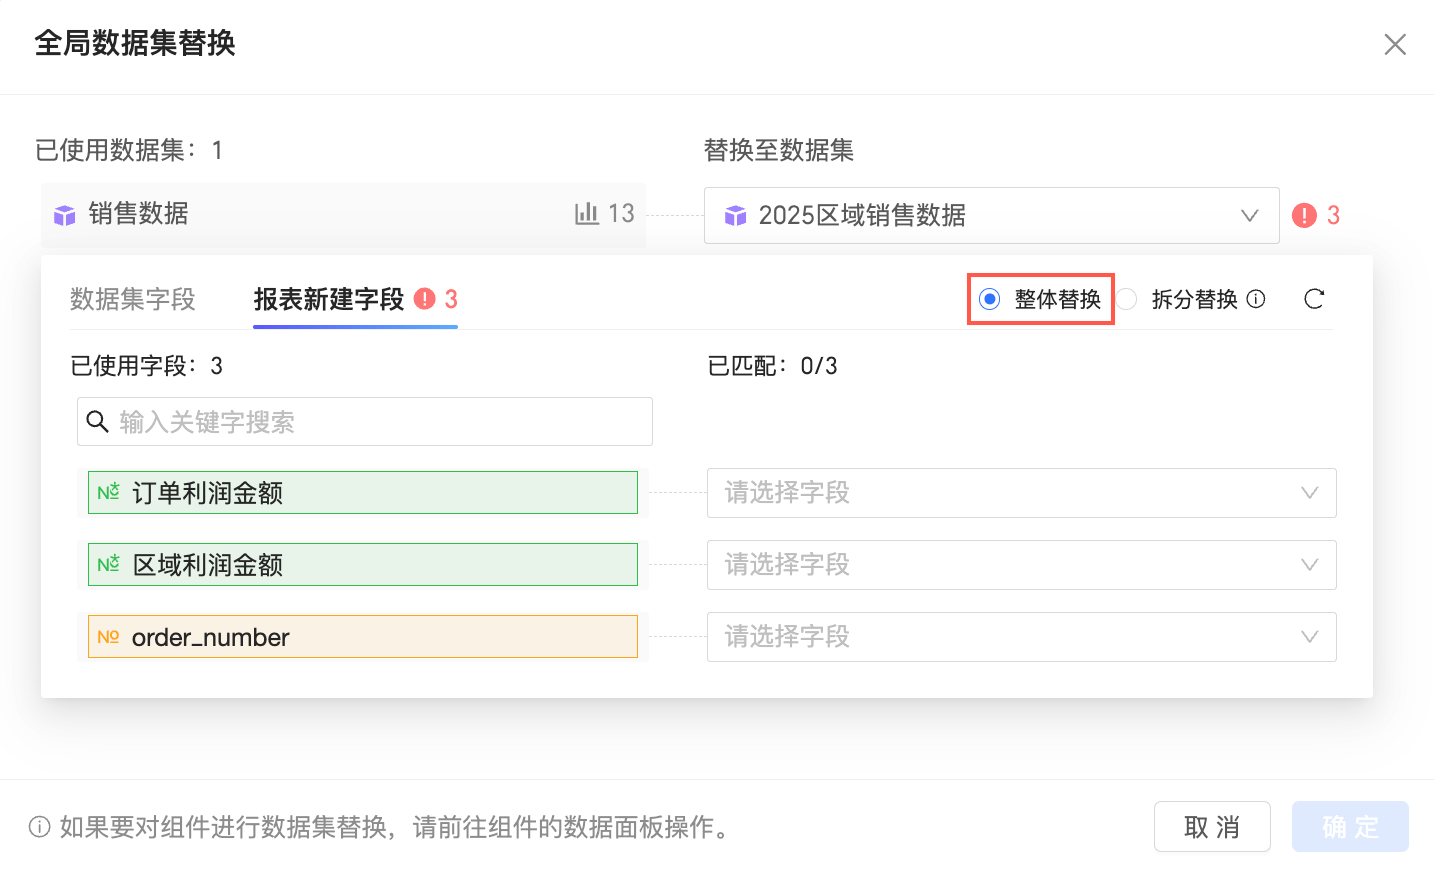
Task: Click the bar chart icon next to 13
Action: 587,213
